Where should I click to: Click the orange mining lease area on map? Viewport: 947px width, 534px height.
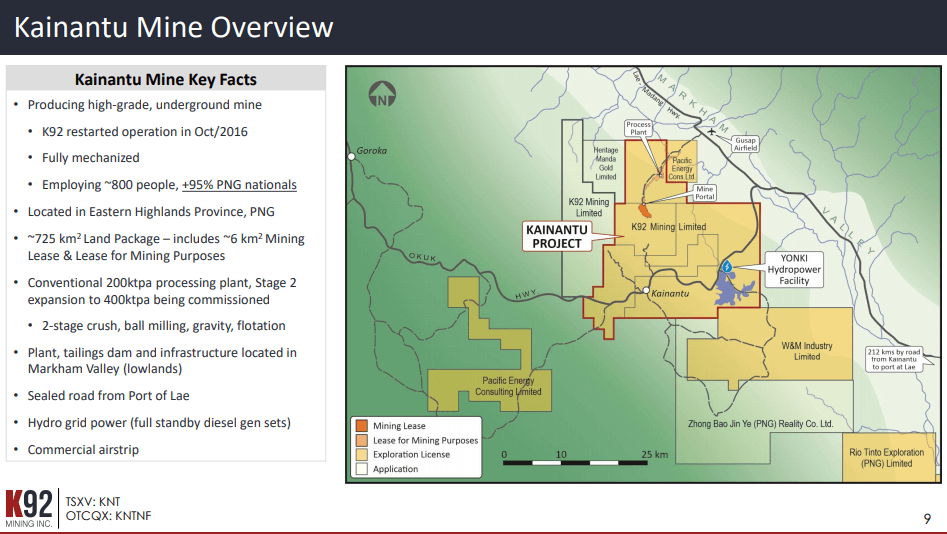tap(644, 210)
